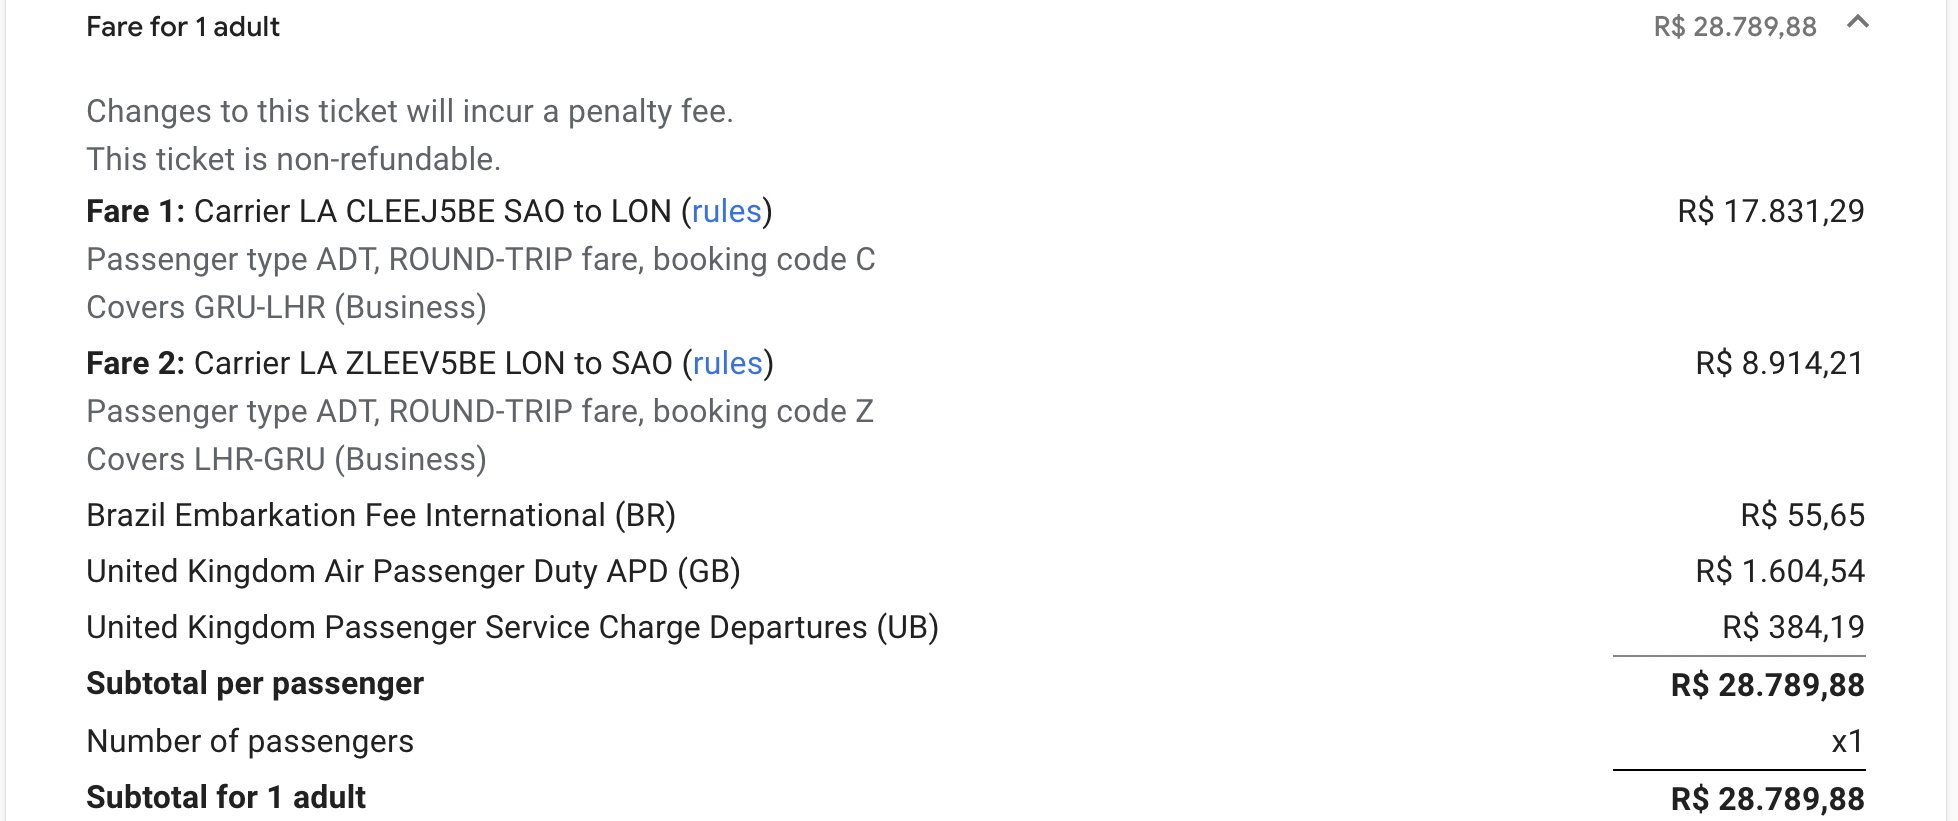Click the R$ 55,65 embarkation fee amount
Image resolution: width=1958 pixels, height=821 pixels.
coord(1803,515)
